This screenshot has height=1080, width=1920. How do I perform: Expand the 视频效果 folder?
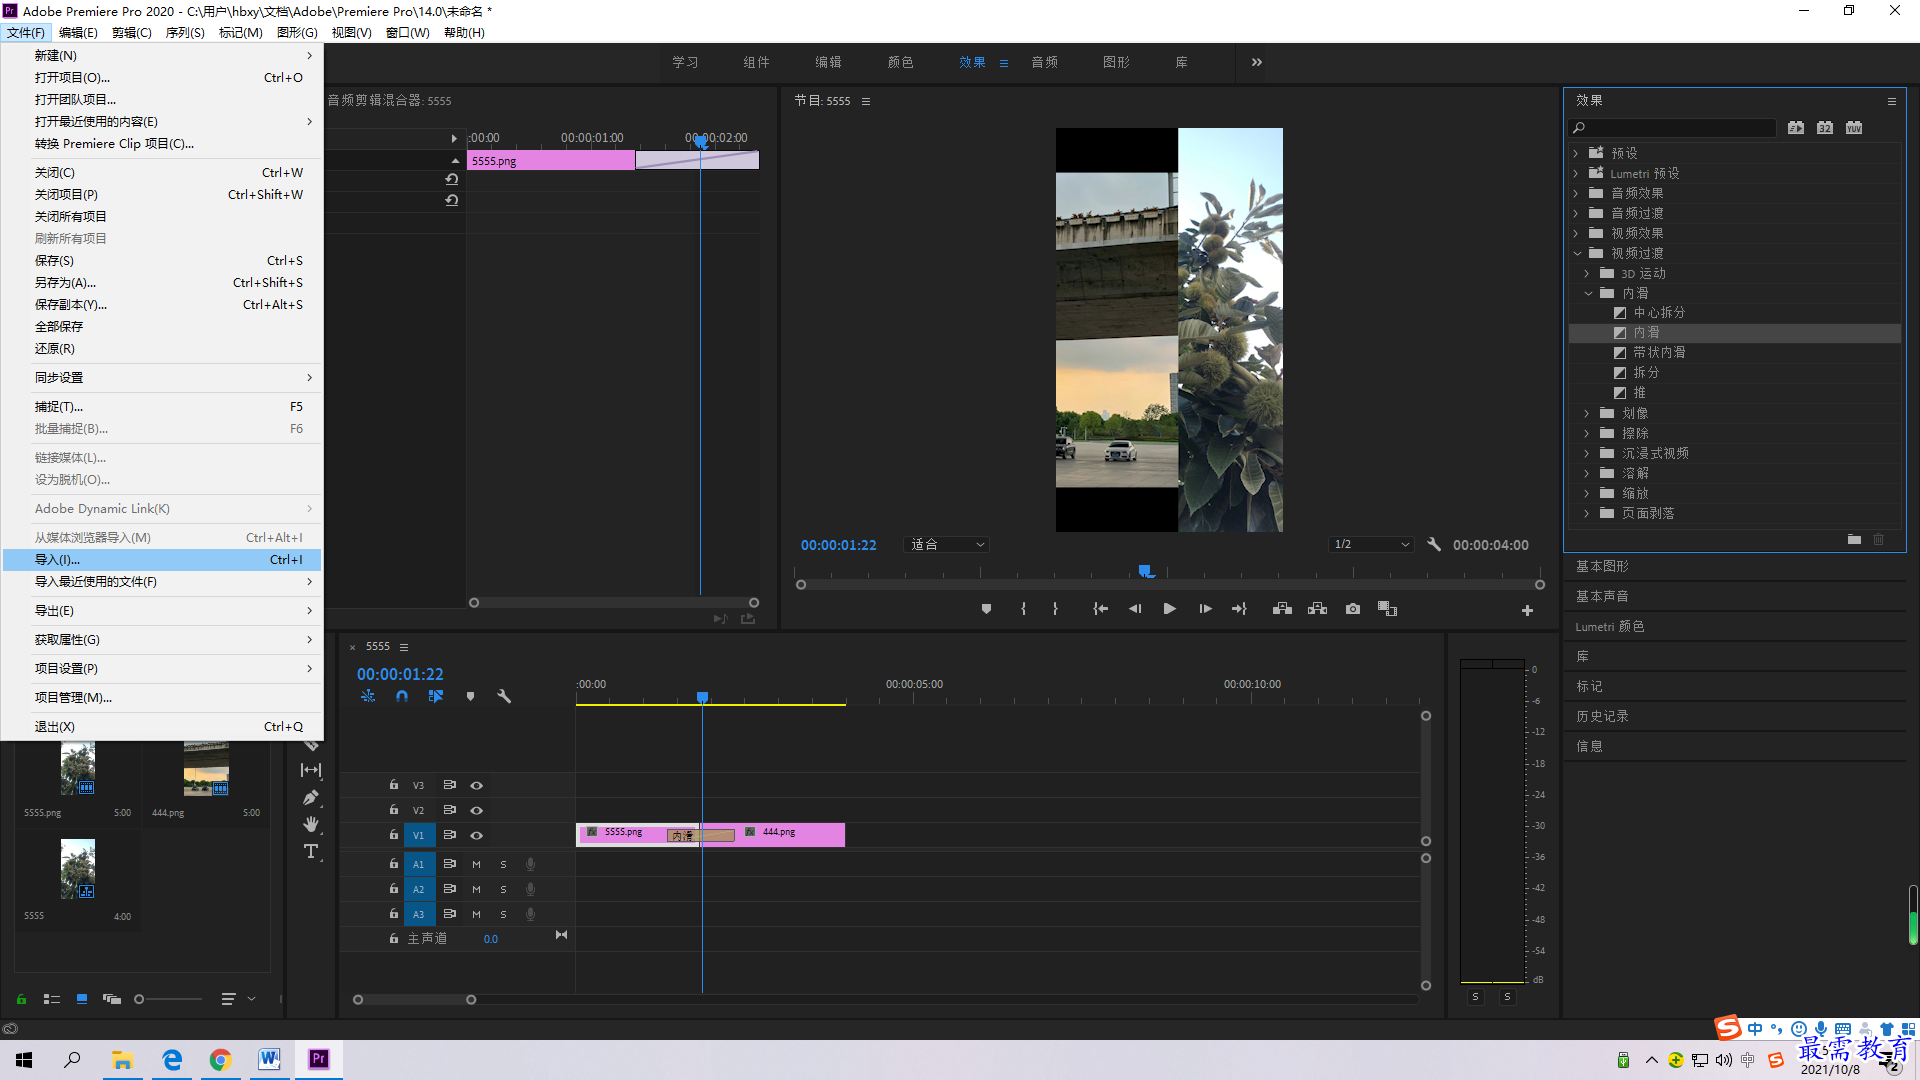click(1576, 233)
